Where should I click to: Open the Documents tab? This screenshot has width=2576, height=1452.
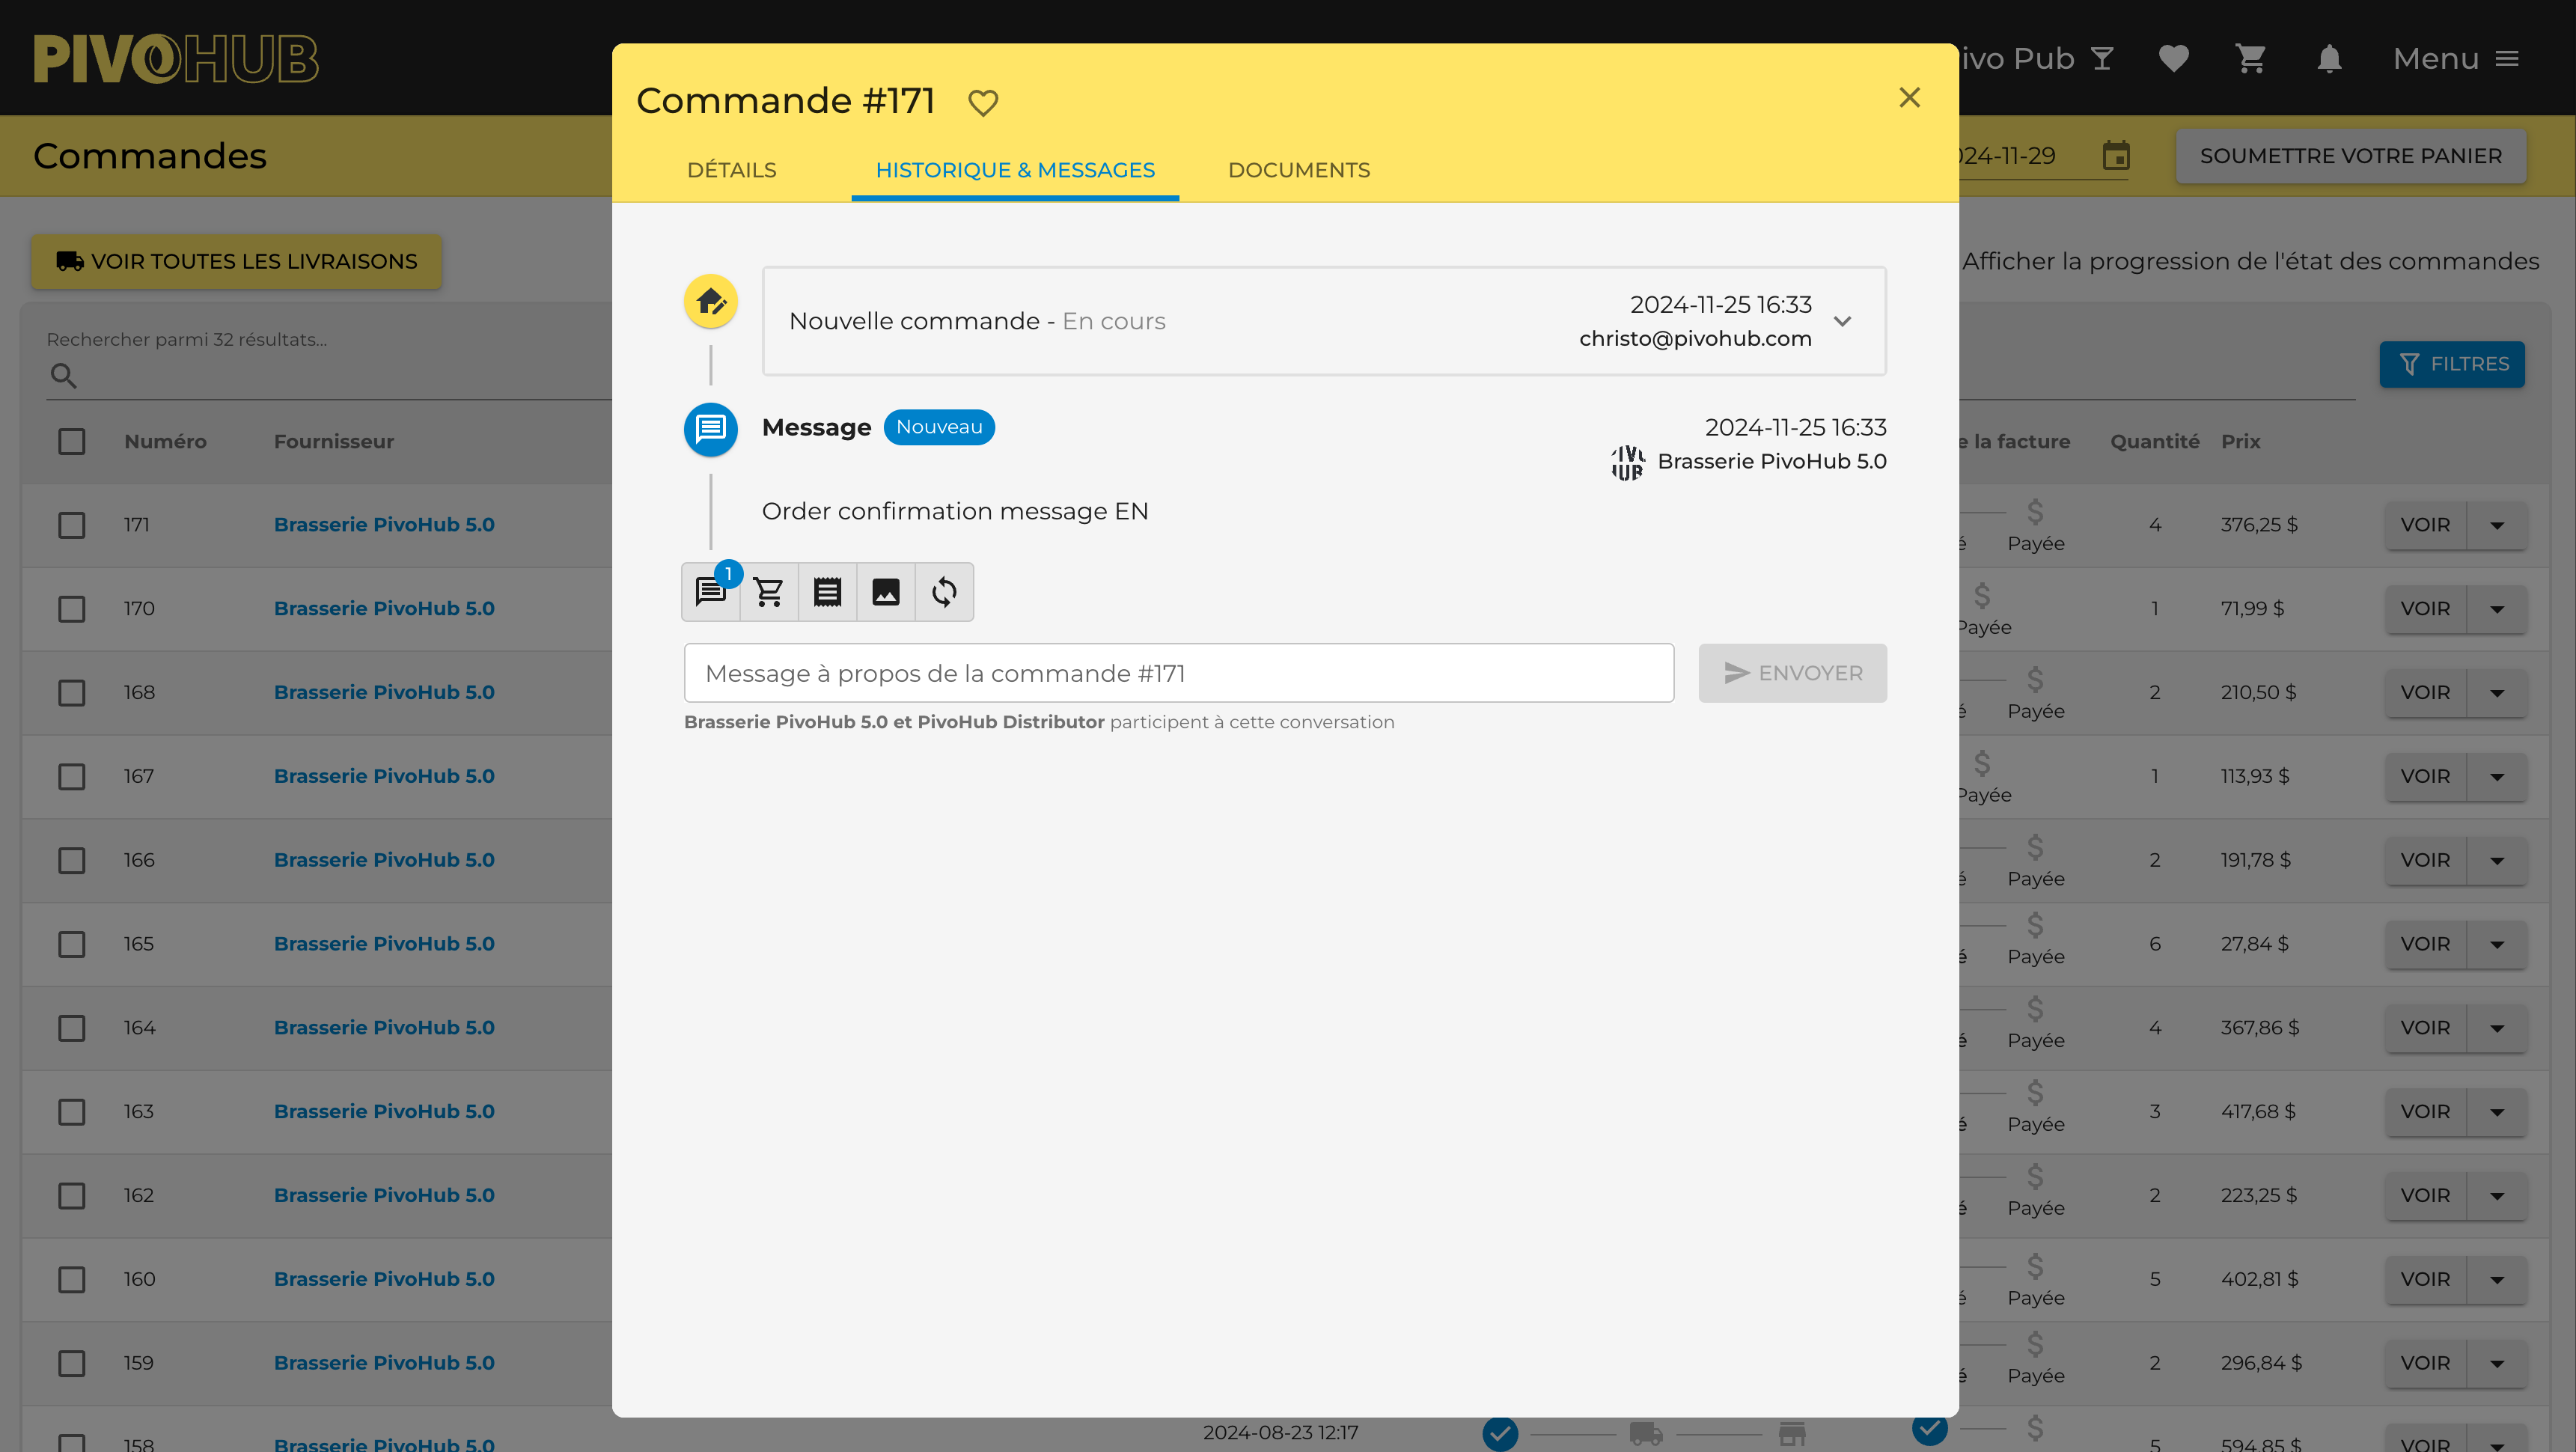coord(1298,170)
